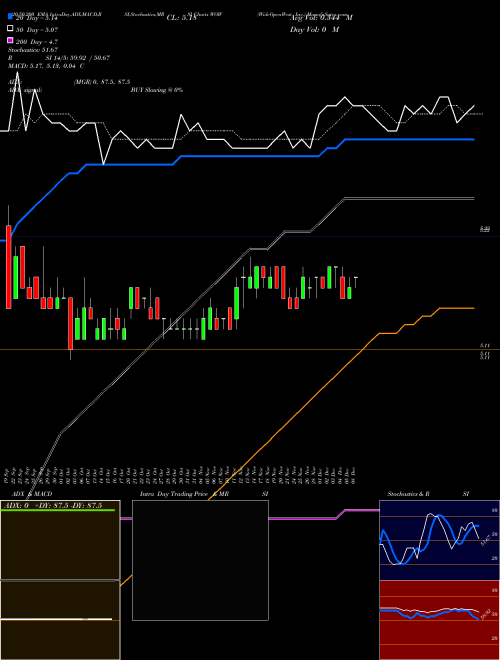The width and height of the screenshot is (500, 660).
Task: Click the 'ADX & MACD' panel title
Action: [x=32, y=494]
